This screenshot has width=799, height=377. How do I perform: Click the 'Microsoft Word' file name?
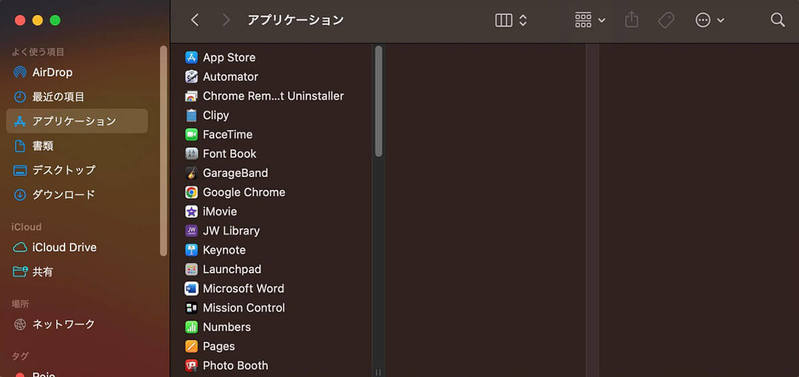click(244, 288)
